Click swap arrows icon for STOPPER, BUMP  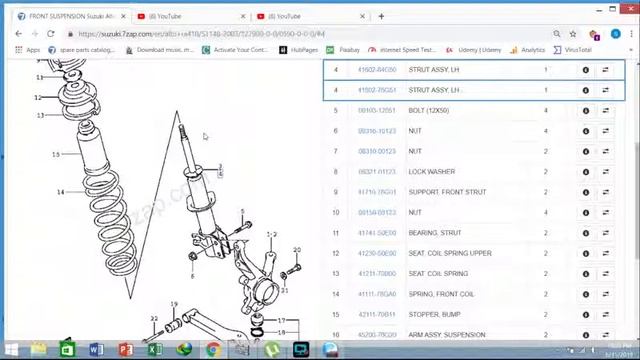click(606, 315)
